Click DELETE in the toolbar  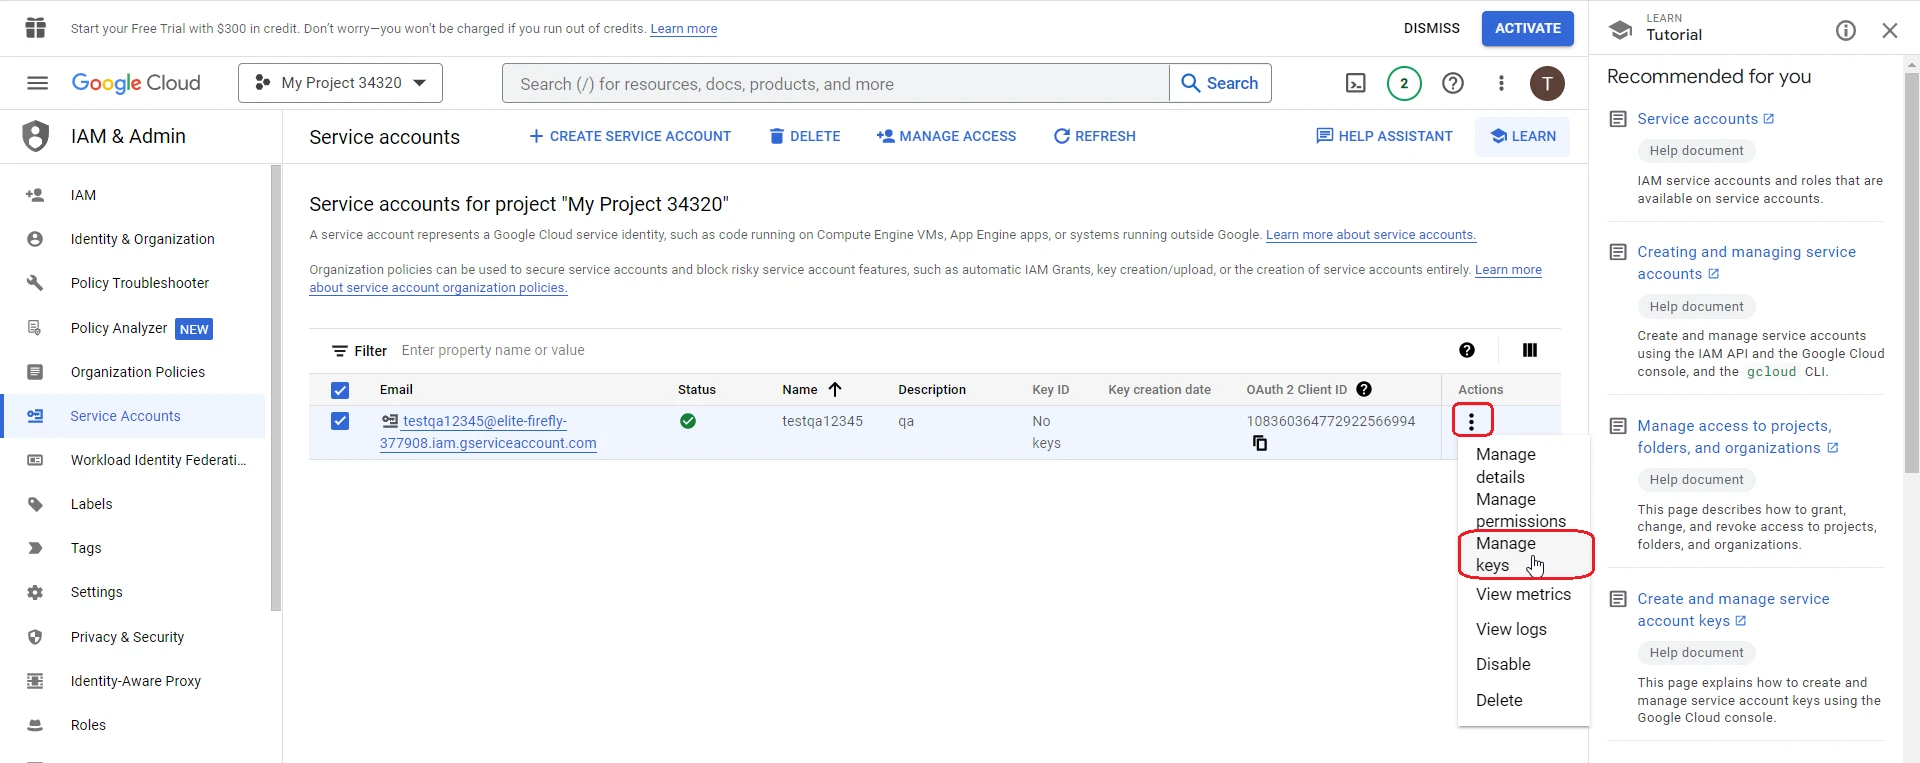[805, 136]
